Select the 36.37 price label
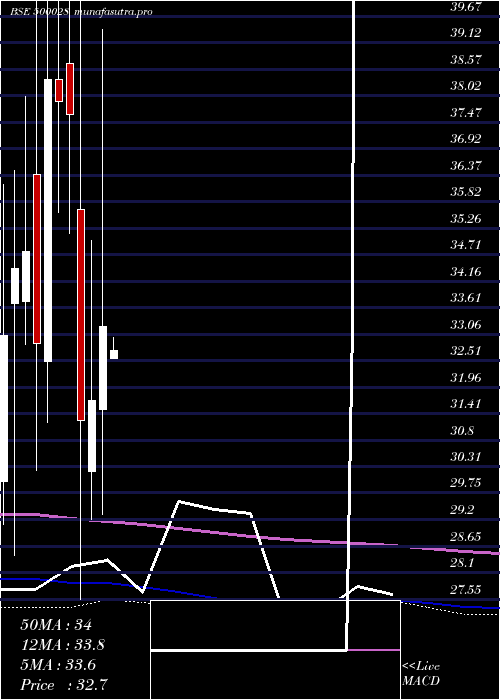 465,166
